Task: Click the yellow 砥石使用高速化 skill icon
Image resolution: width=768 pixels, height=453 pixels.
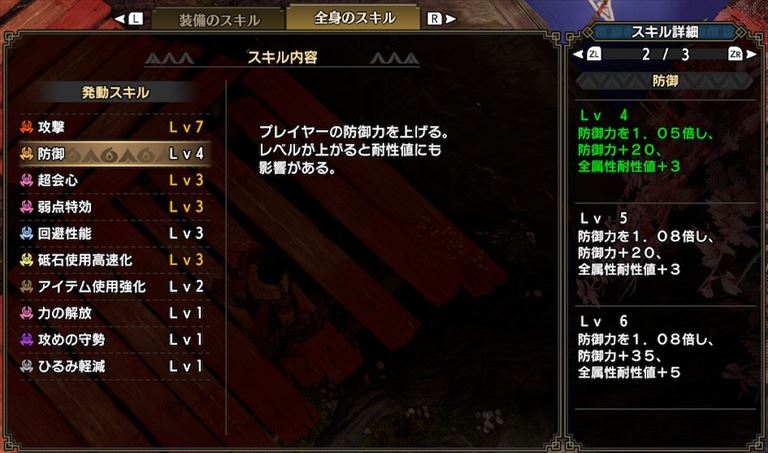Action: (26, 260)
